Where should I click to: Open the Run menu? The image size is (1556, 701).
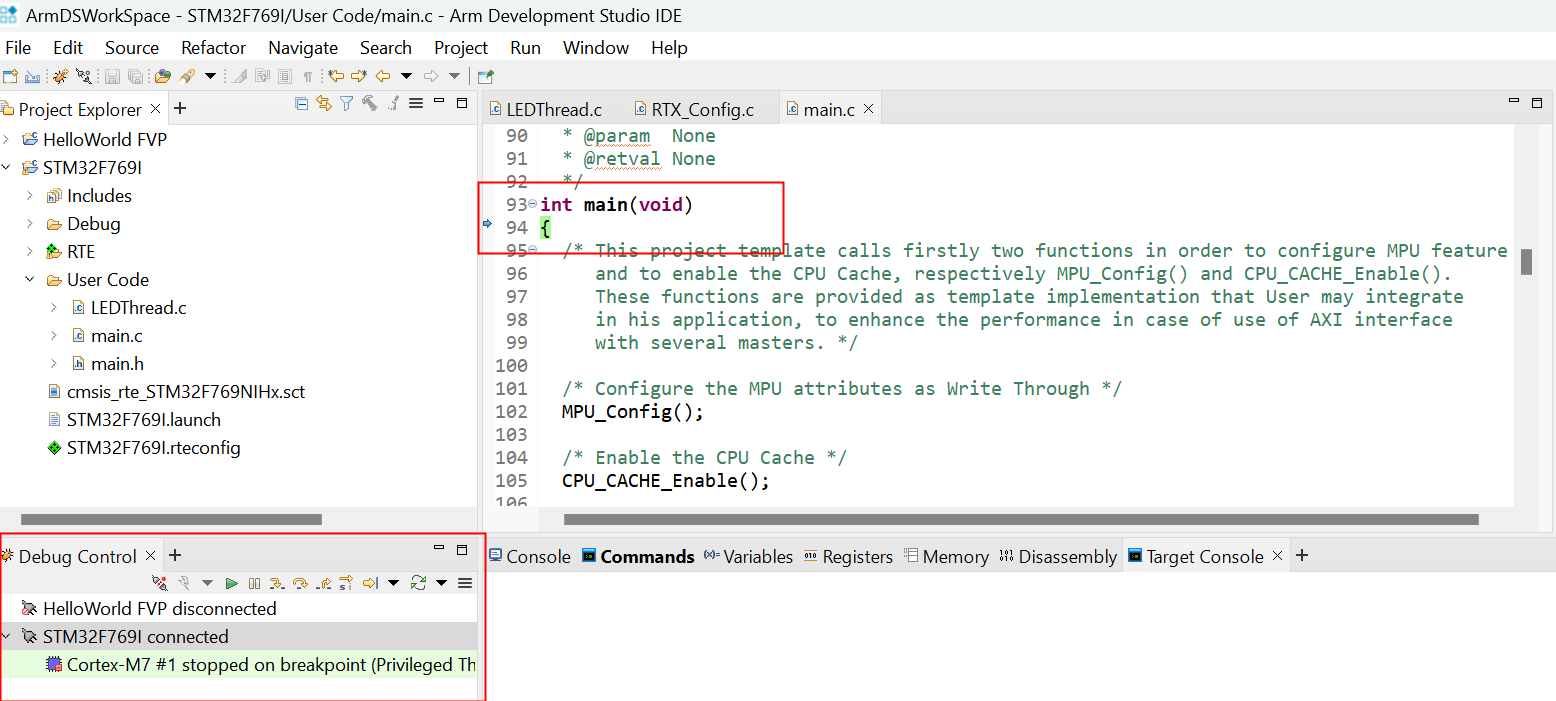[525, 48]
